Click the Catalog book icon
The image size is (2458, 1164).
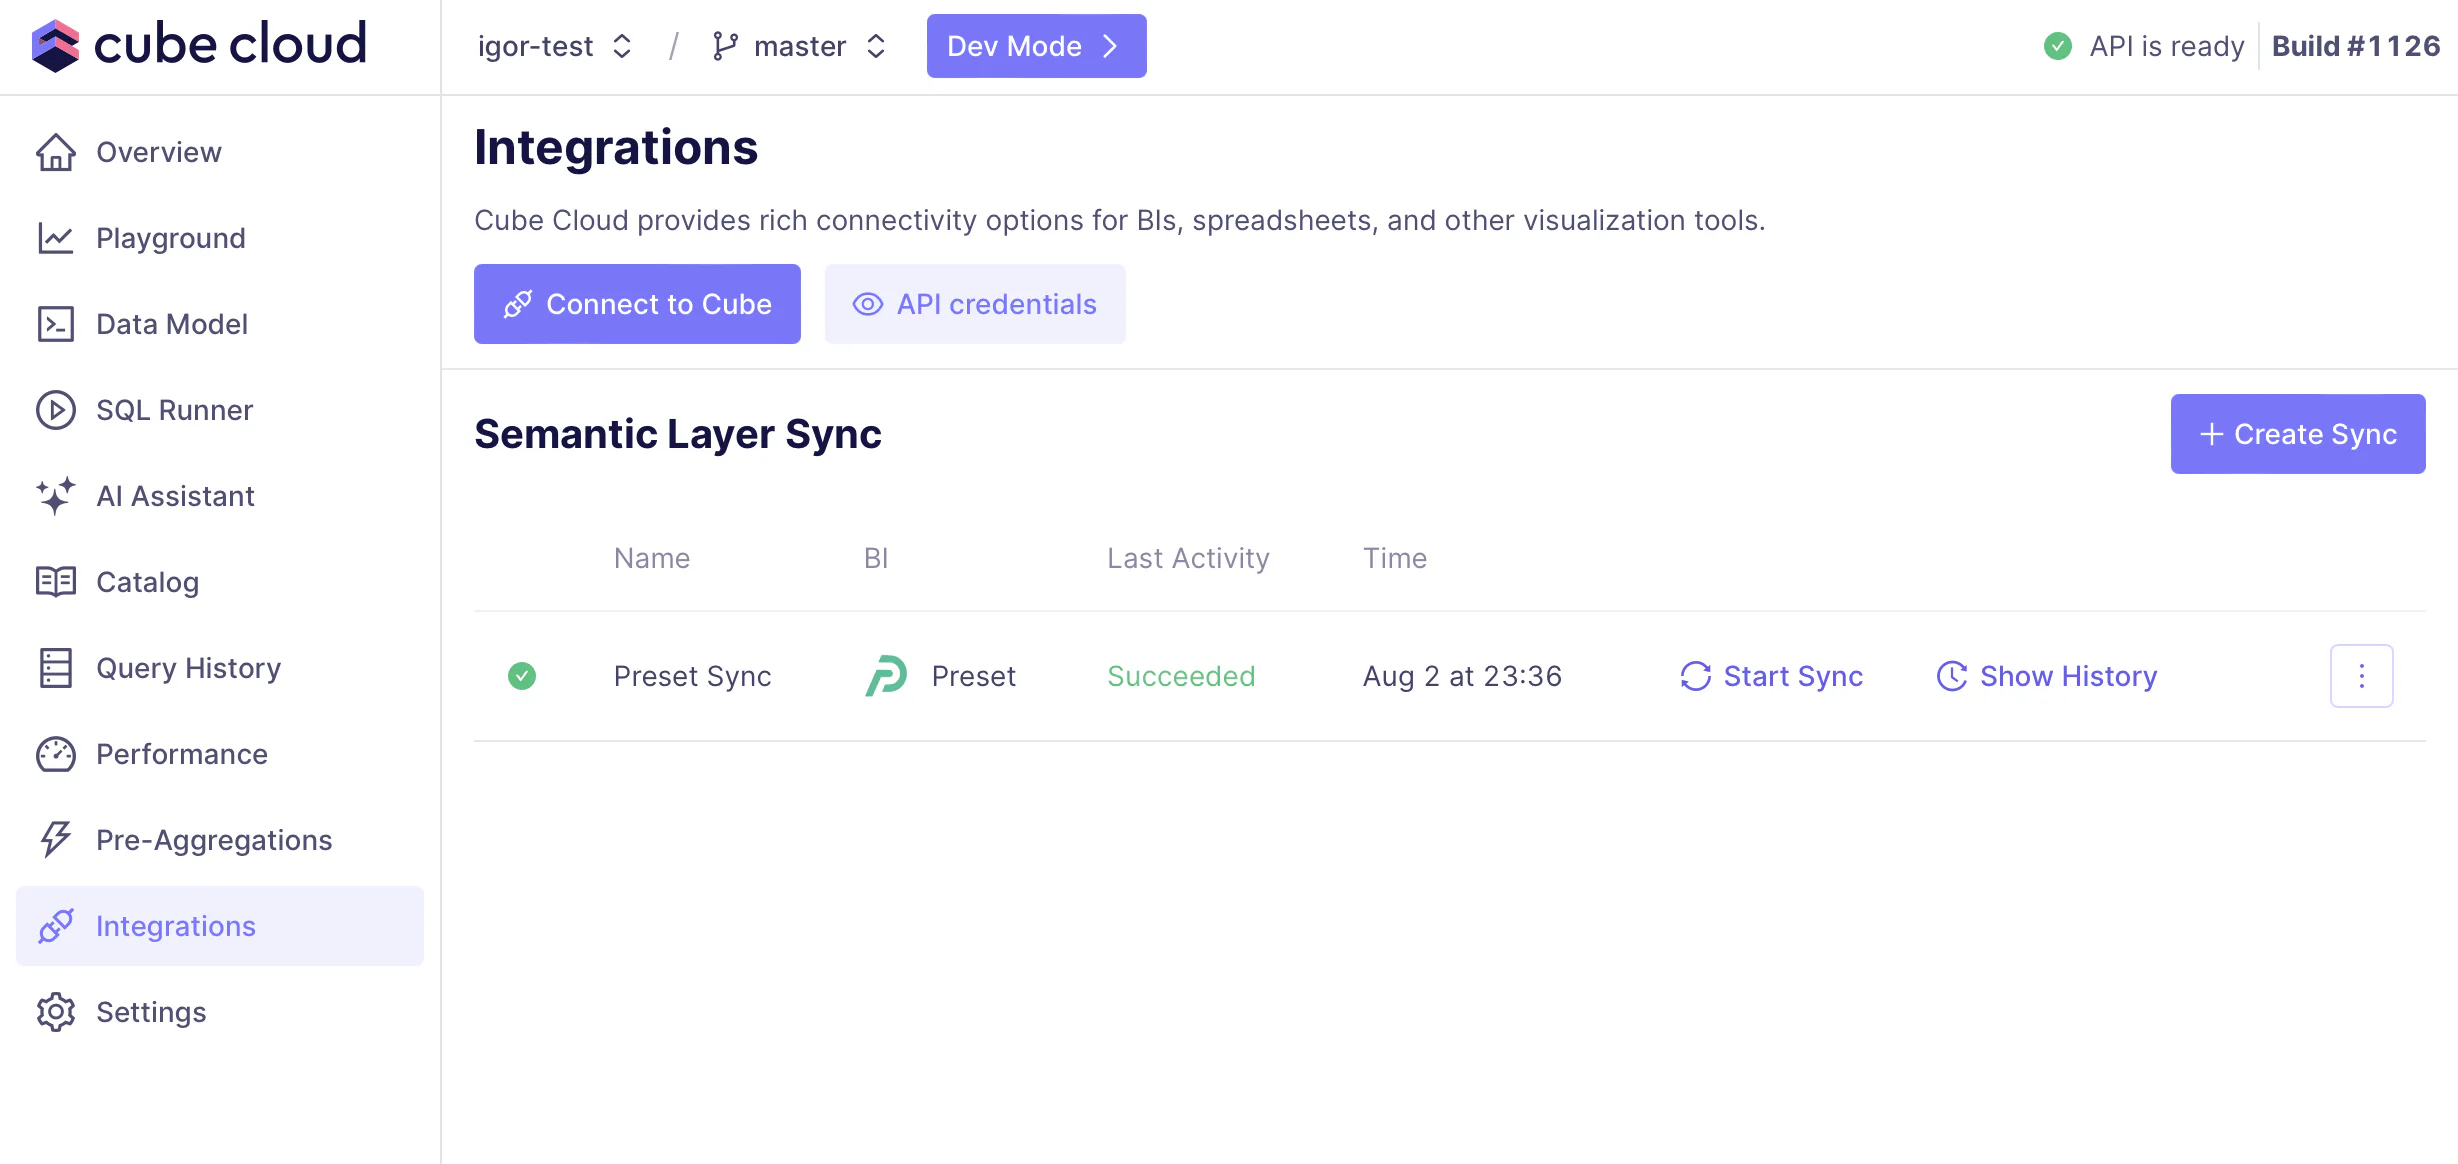click(55, 582)
